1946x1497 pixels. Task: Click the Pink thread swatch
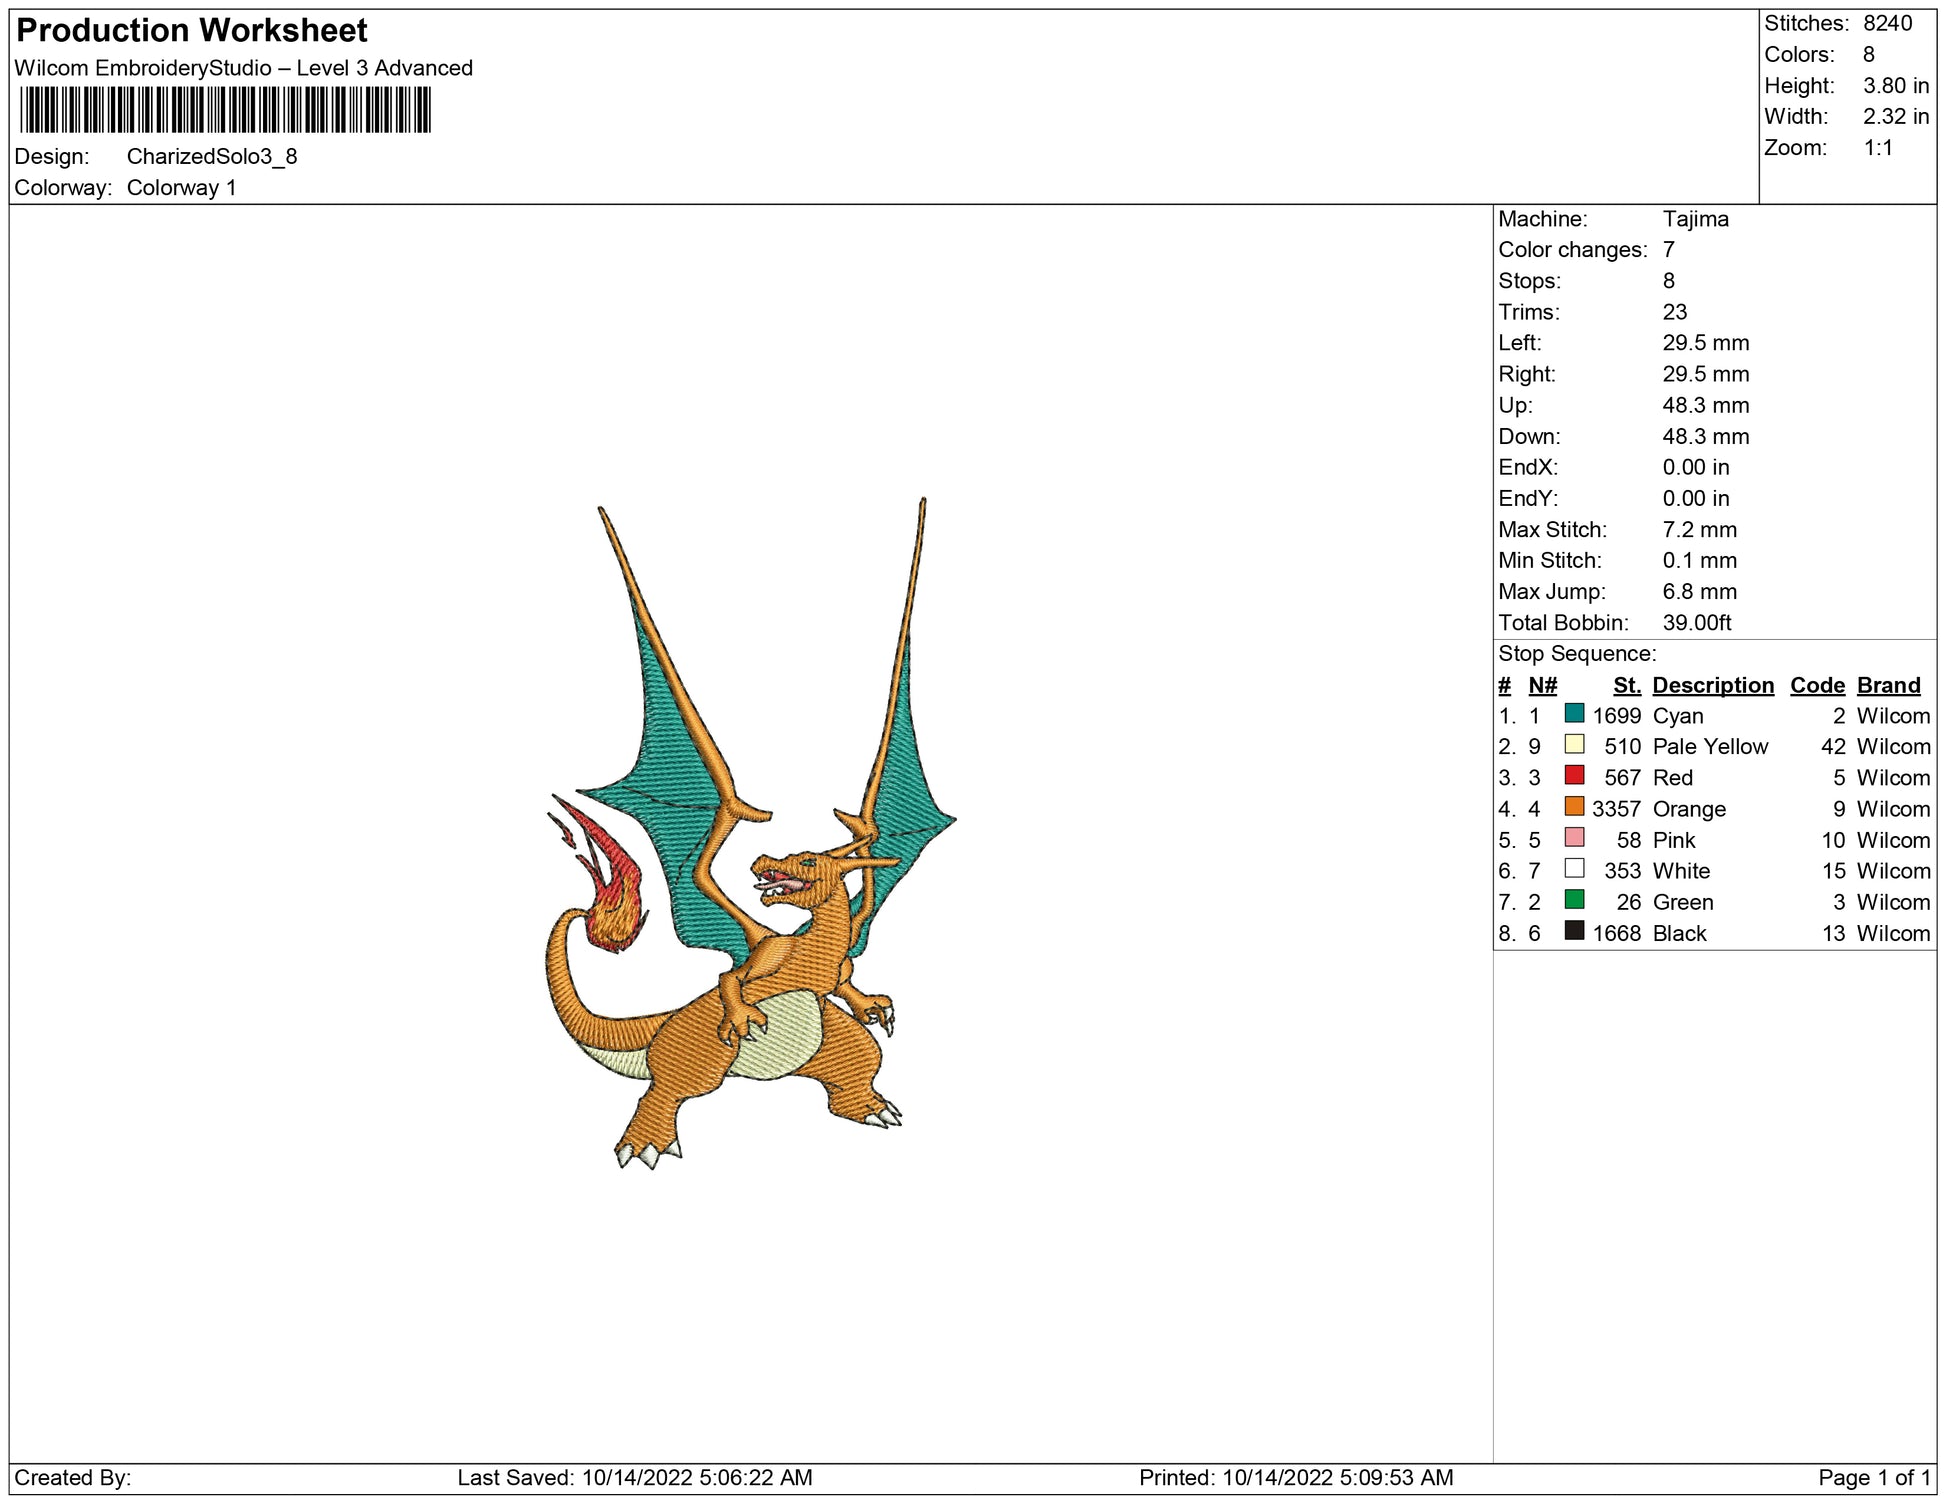coord(1574,837)
